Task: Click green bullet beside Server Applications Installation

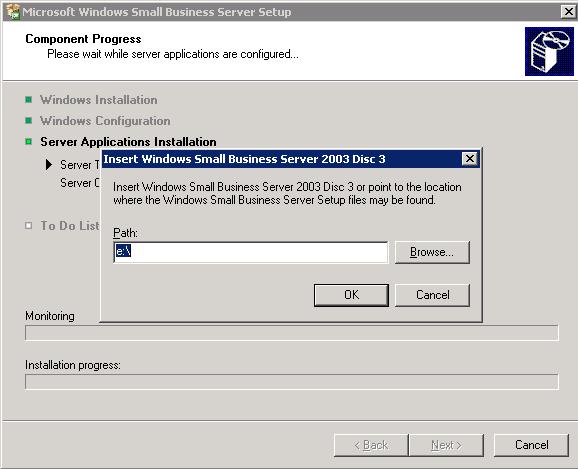Action: pyautogui.click(x=28, y=142)
